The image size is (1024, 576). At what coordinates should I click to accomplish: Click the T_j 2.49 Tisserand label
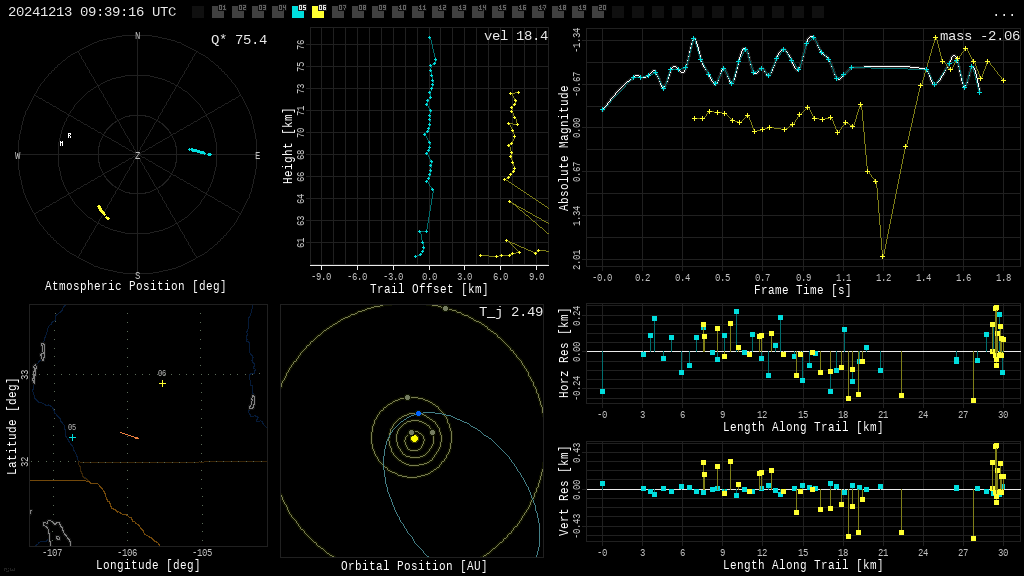(x=510, y=312)
